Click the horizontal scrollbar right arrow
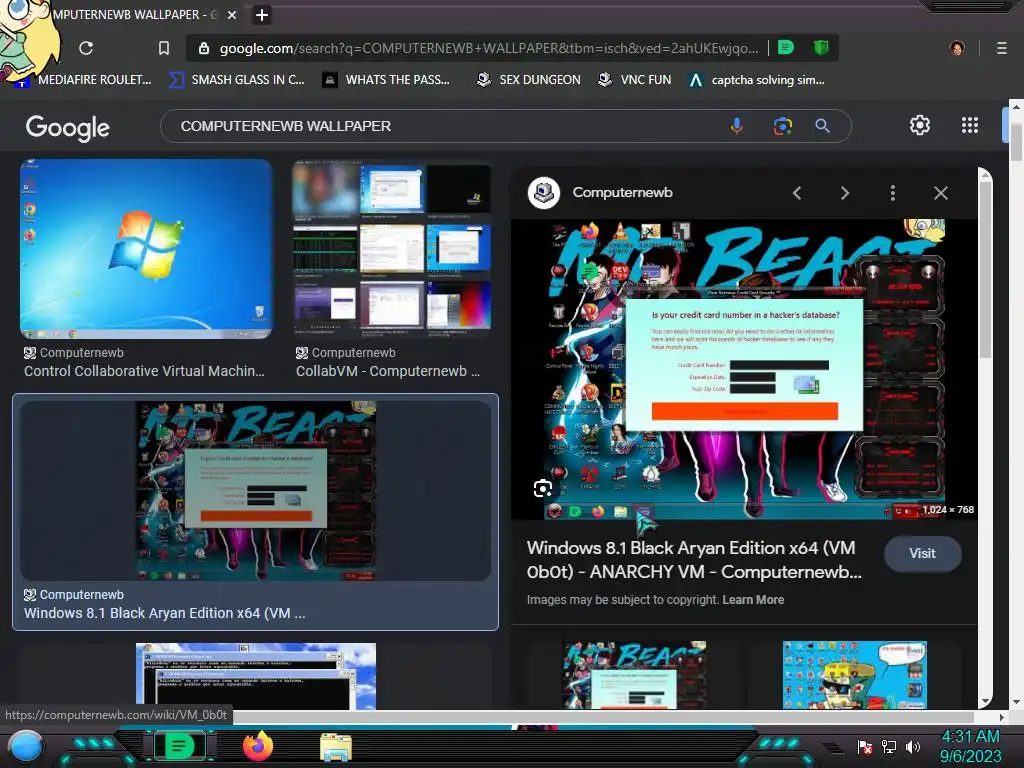Image resolution: width=1024 pixels, height=768 pixels. pyautogui.click(x=1002, y=717)
